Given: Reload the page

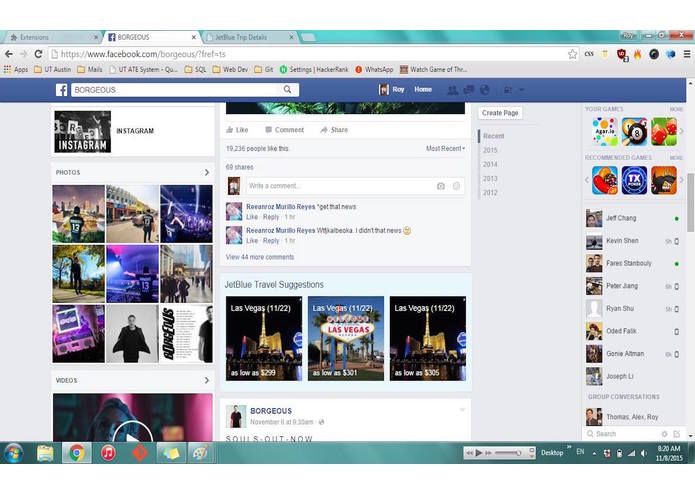Looking at the screenshot, I should [38, 54].
